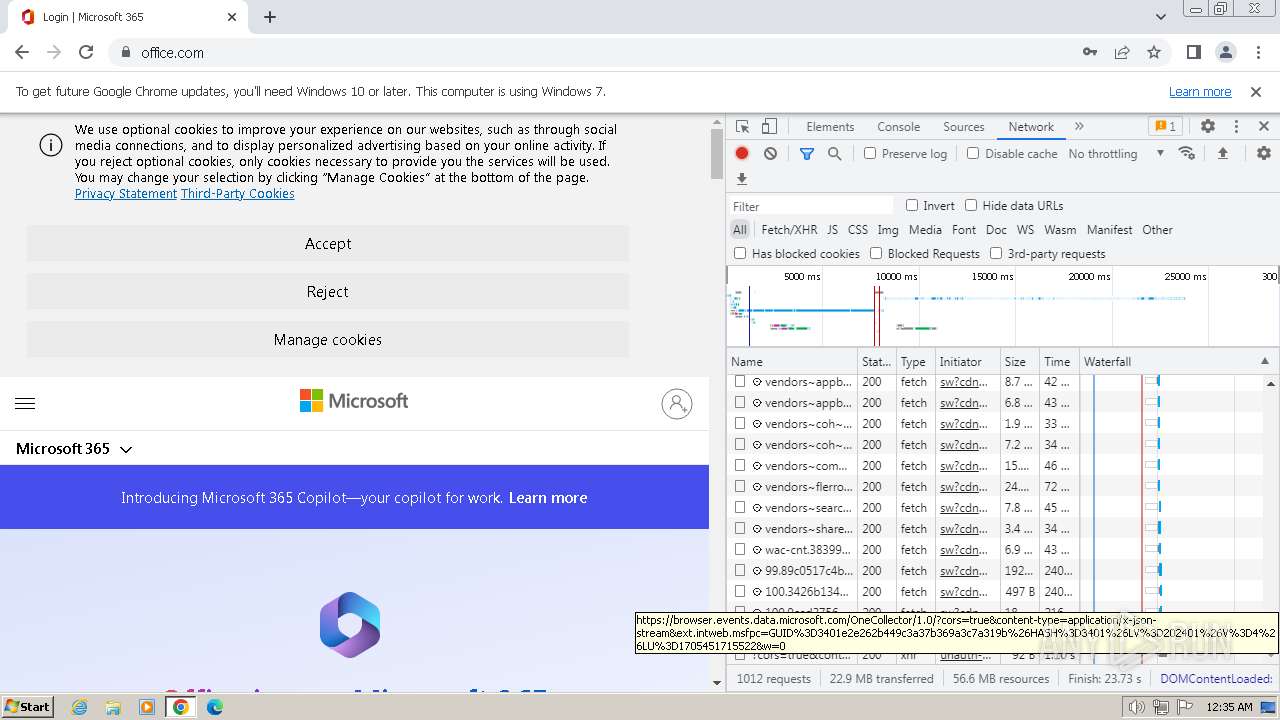Share this page icon
The image size is (1280, 720).
click(1122, 52)
